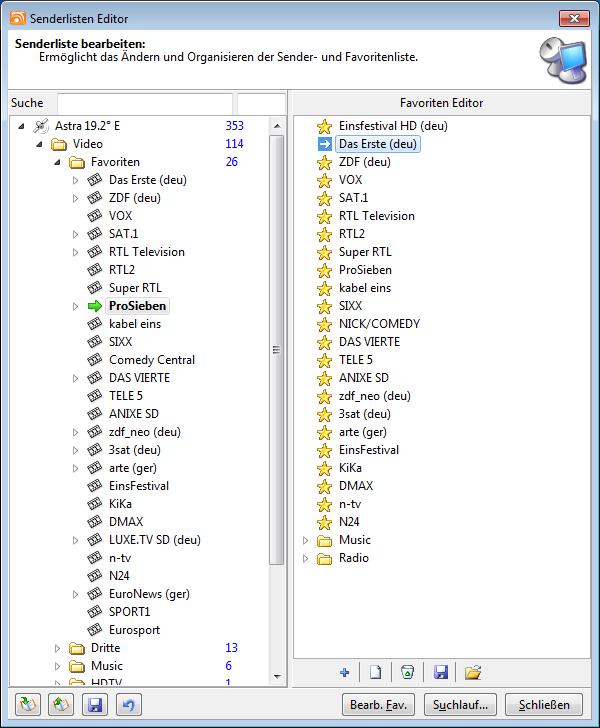Screen dimensions: 600x728
Task: Click the Favoriten Editor header
Action: point(442,103)
